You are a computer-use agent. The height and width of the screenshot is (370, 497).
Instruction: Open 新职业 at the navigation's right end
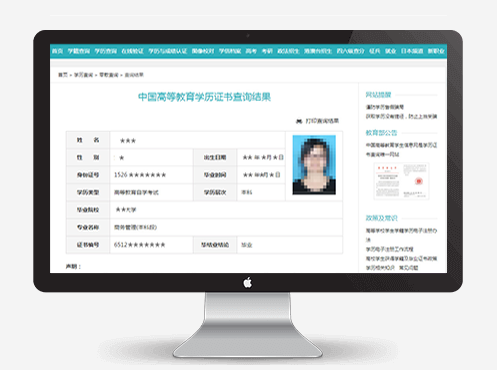(436, 51)
